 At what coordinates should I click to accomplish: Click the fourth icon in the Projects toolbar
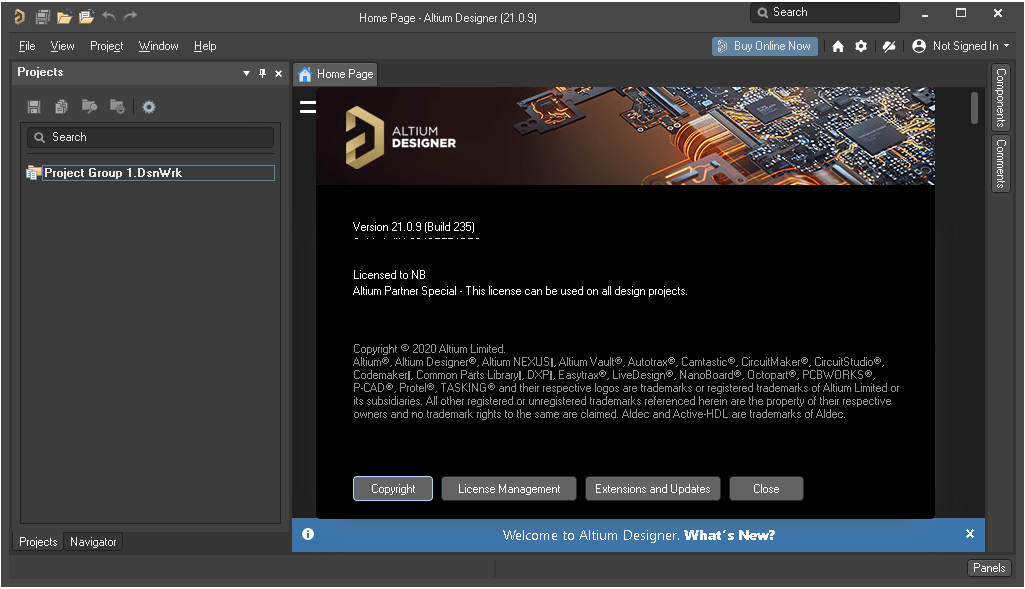(117, 106)
